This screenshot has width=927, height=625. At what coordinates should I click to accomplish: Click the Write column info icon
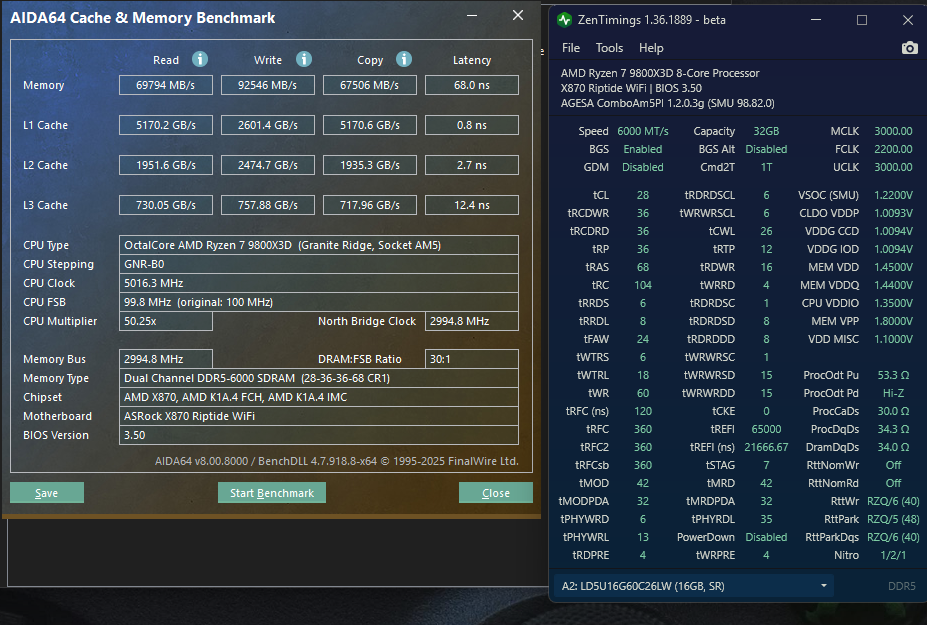click(304, 60)
